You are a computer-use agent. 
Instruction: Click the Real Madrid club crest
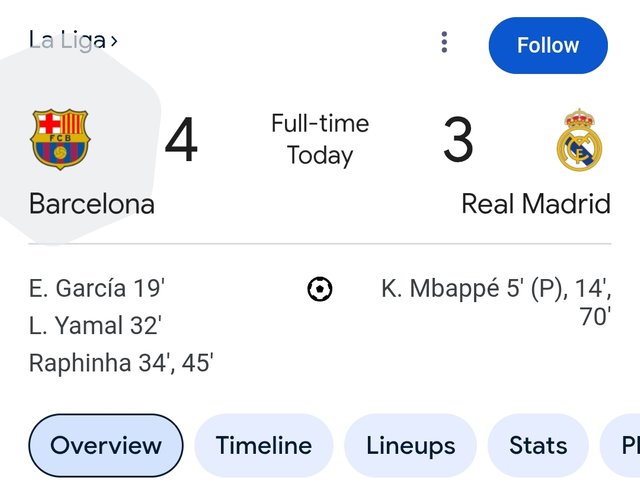(x=580, y=140)
